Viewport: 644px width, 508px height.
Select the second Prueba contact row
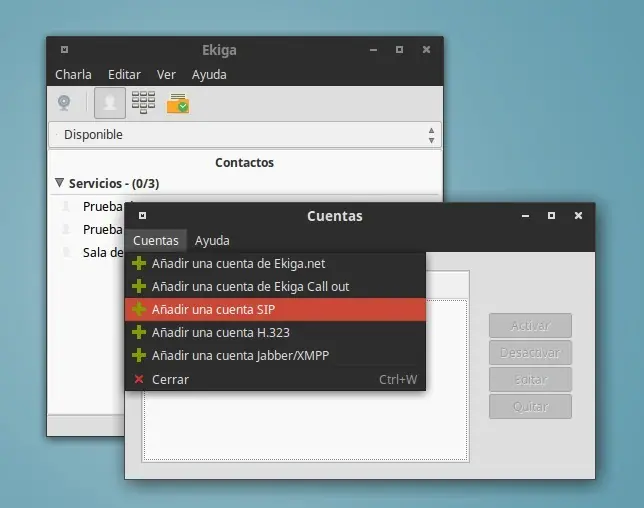click(x=86, y=230)
